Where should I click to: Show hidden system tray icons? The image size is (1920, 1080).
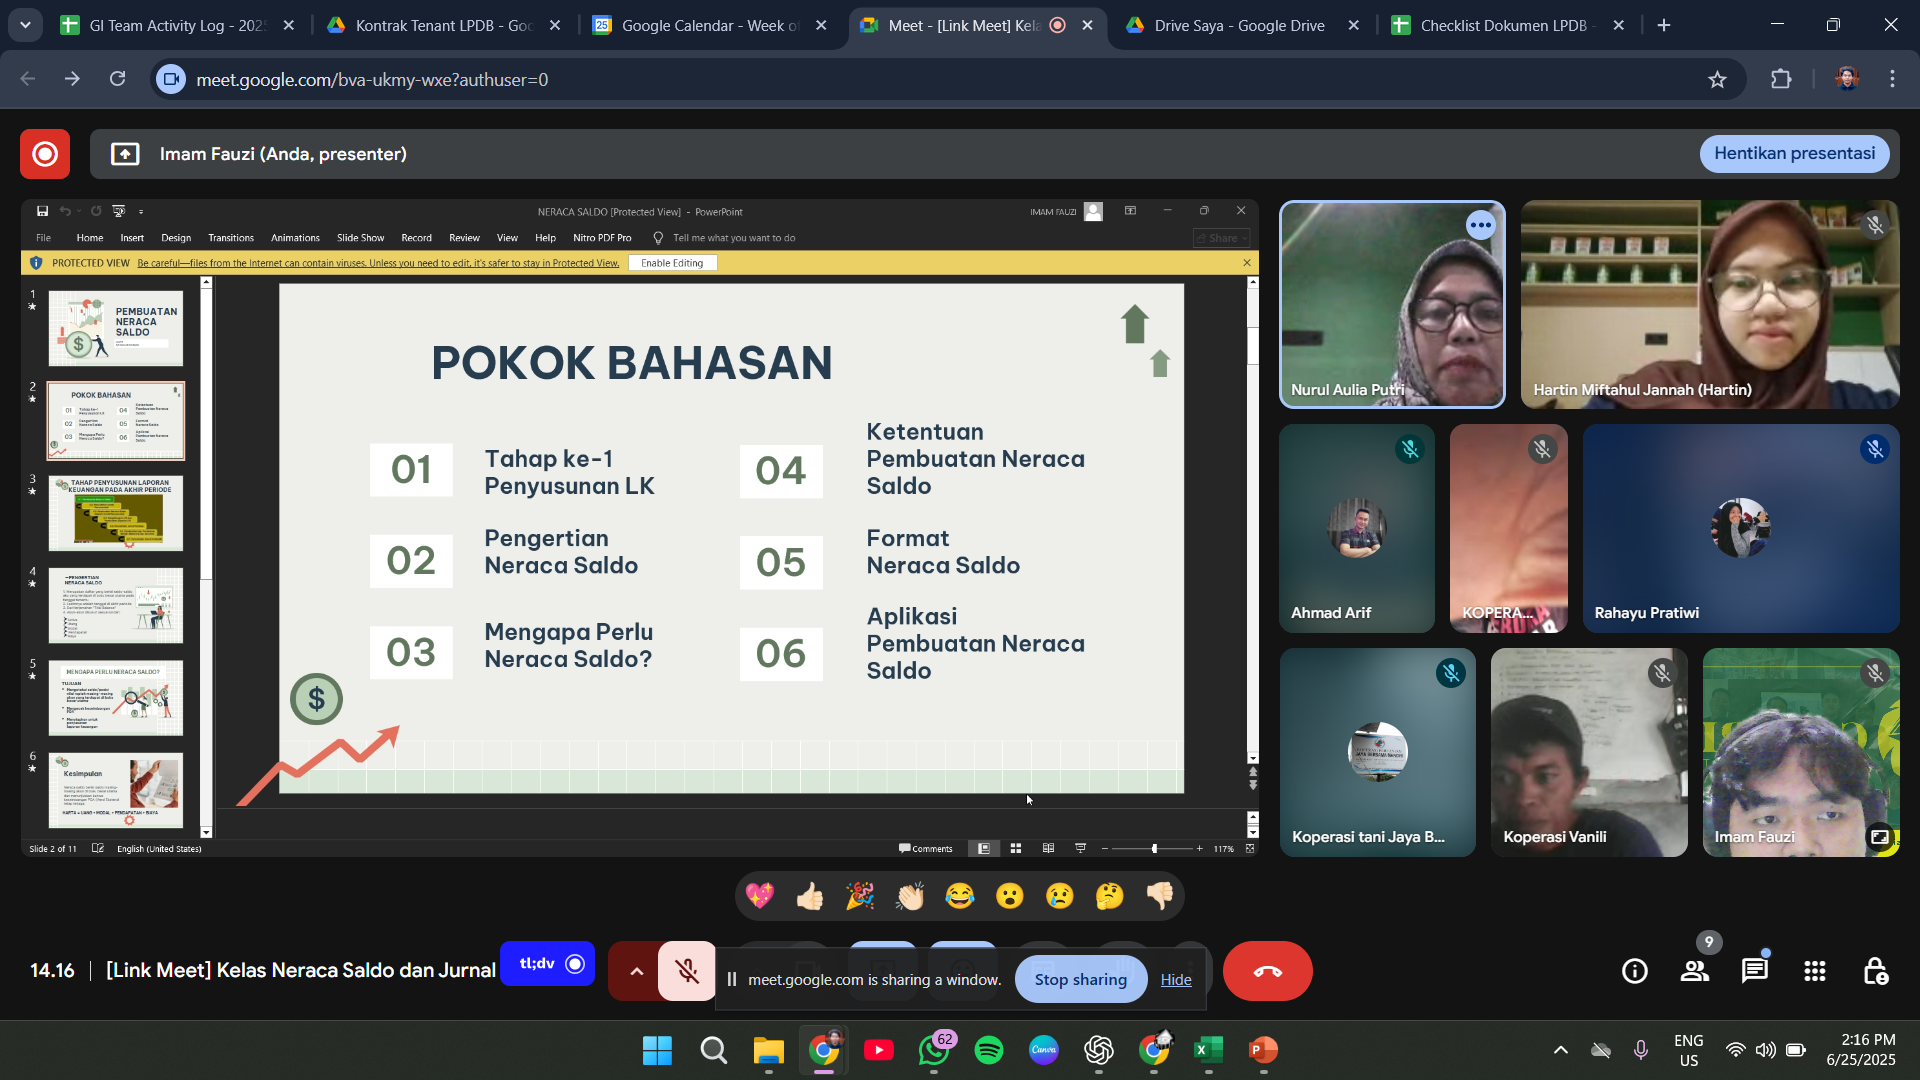pyautogui.click(x=1560, y=1050)
